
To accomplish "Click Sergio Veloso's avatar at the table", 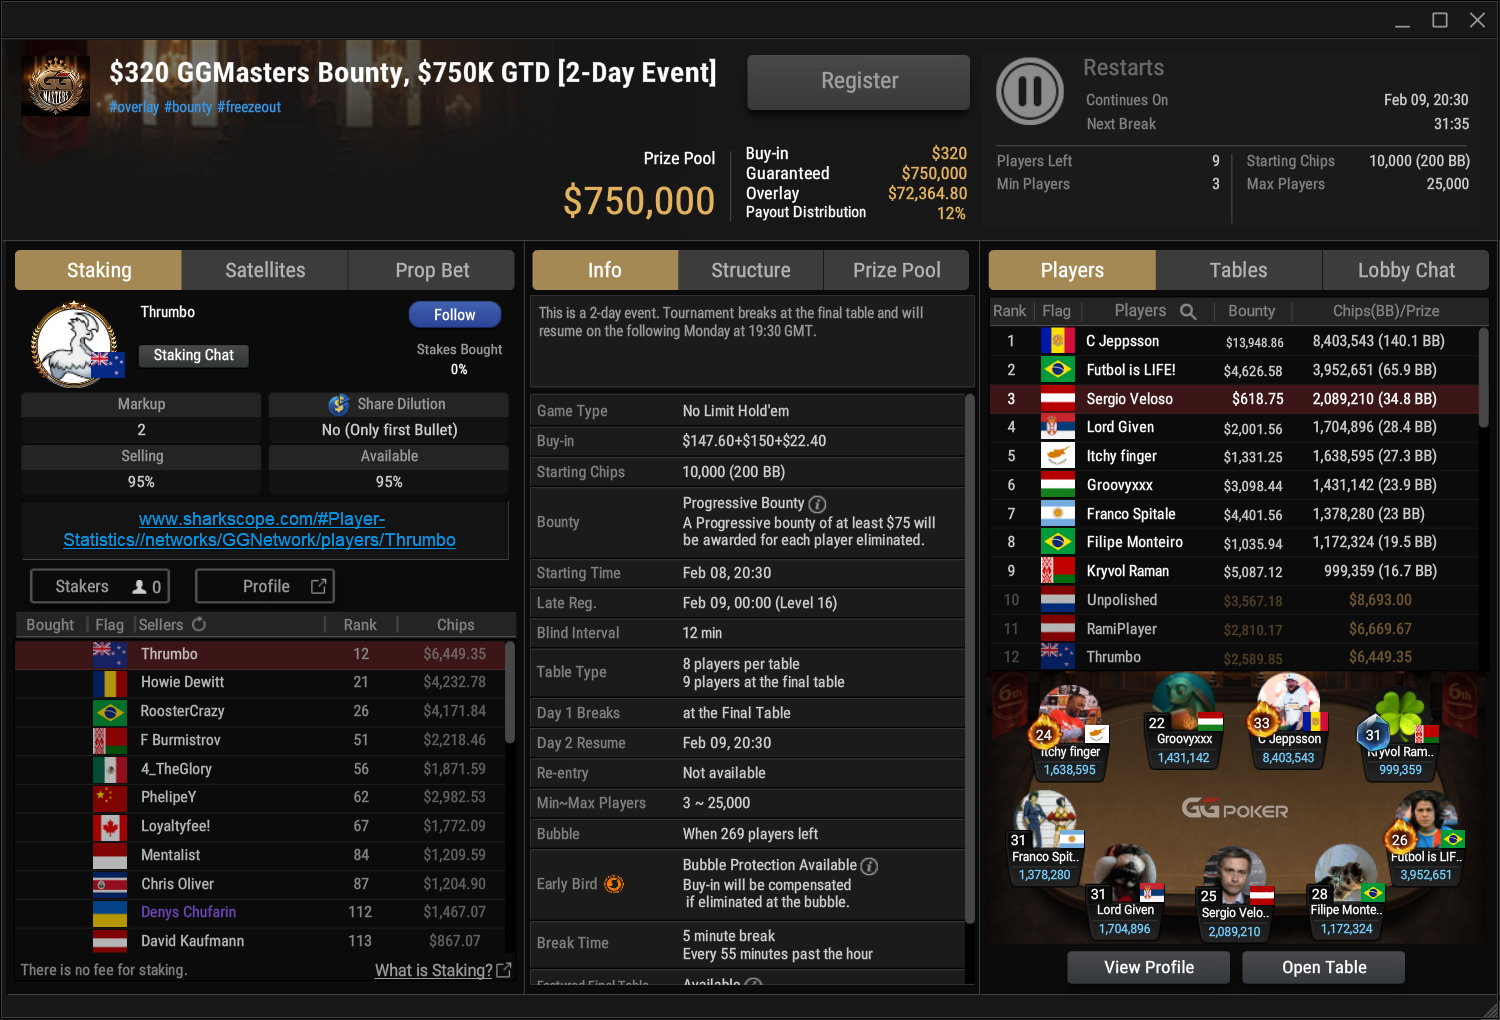I will 1233,872.
